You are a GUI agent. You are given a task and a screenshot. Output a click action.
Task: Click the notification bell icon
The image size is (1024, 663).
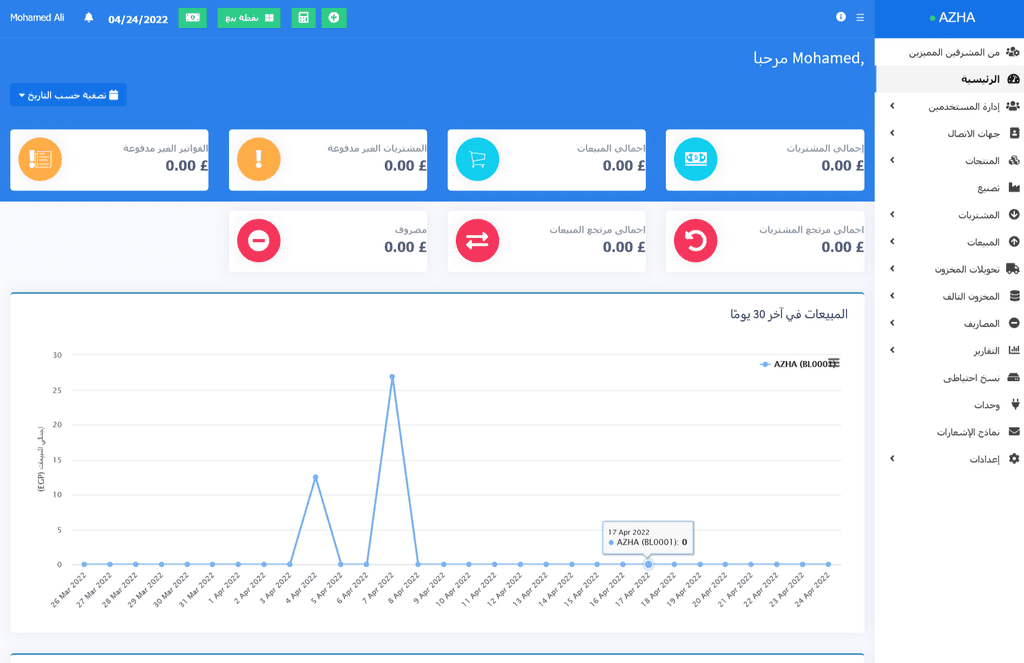(x=89, y=18)
